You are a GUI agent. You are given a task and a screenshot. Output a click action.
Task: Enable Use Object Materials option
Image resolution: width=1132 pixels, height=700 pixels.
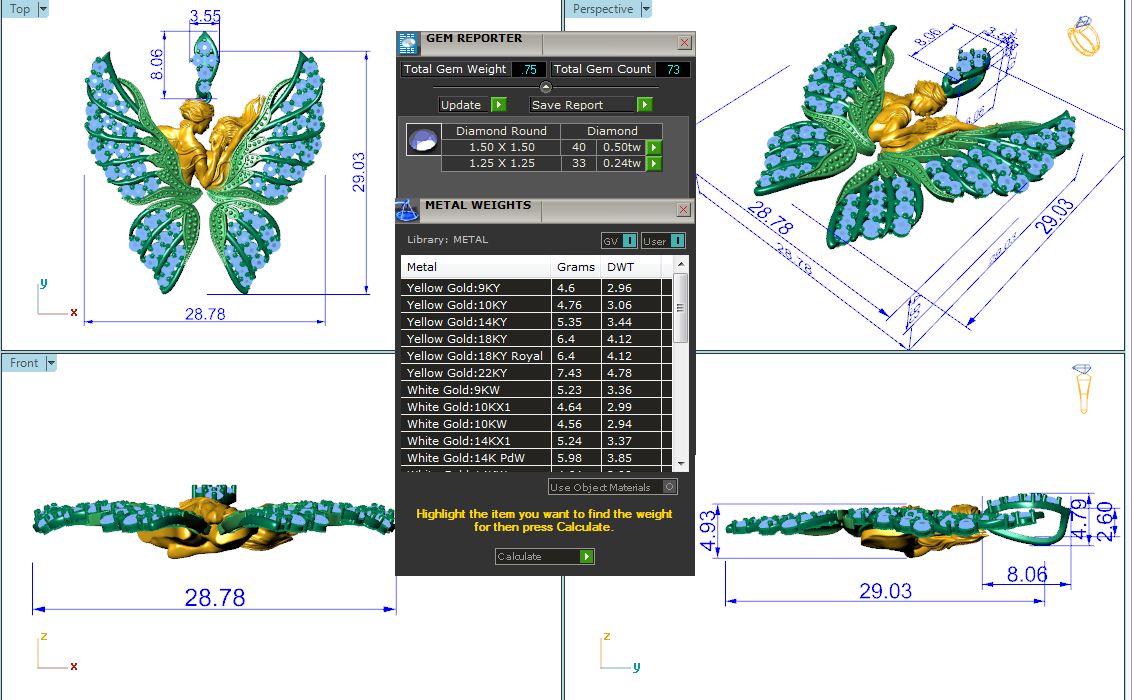click(x=670, y=487)
